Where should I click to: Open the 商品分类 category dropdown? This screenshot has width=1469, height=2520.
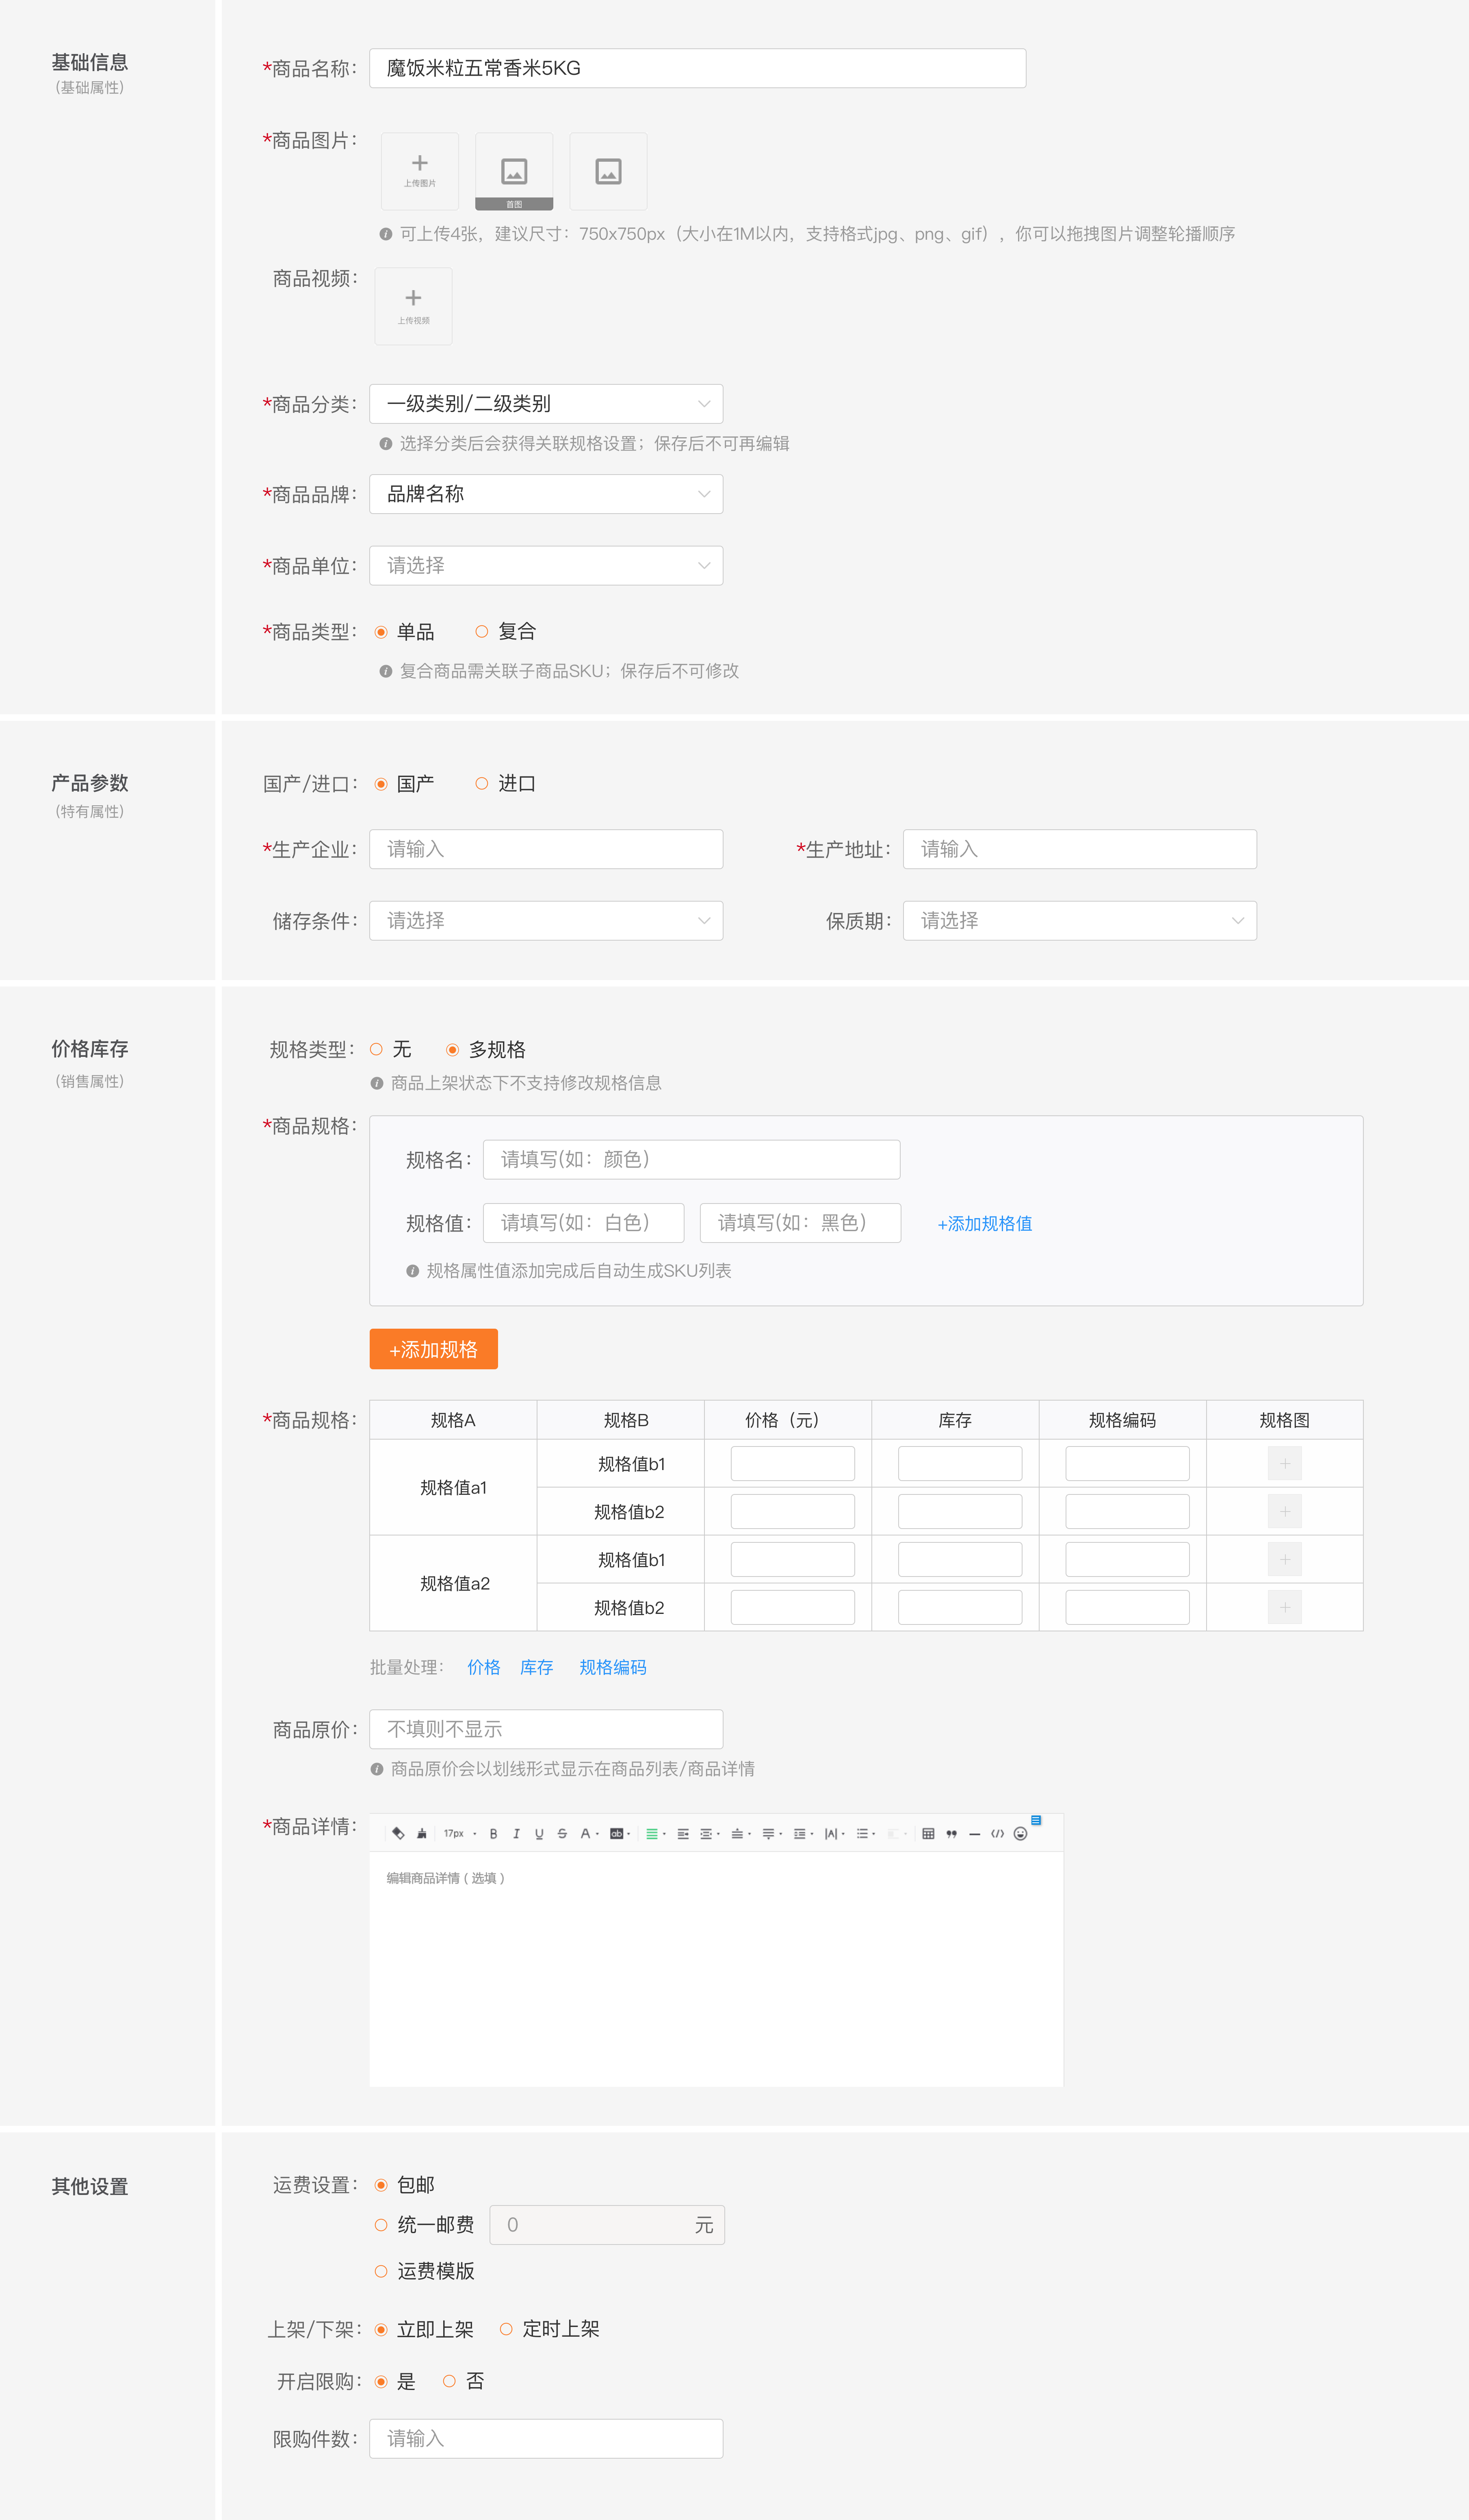[x=546, y=404]
